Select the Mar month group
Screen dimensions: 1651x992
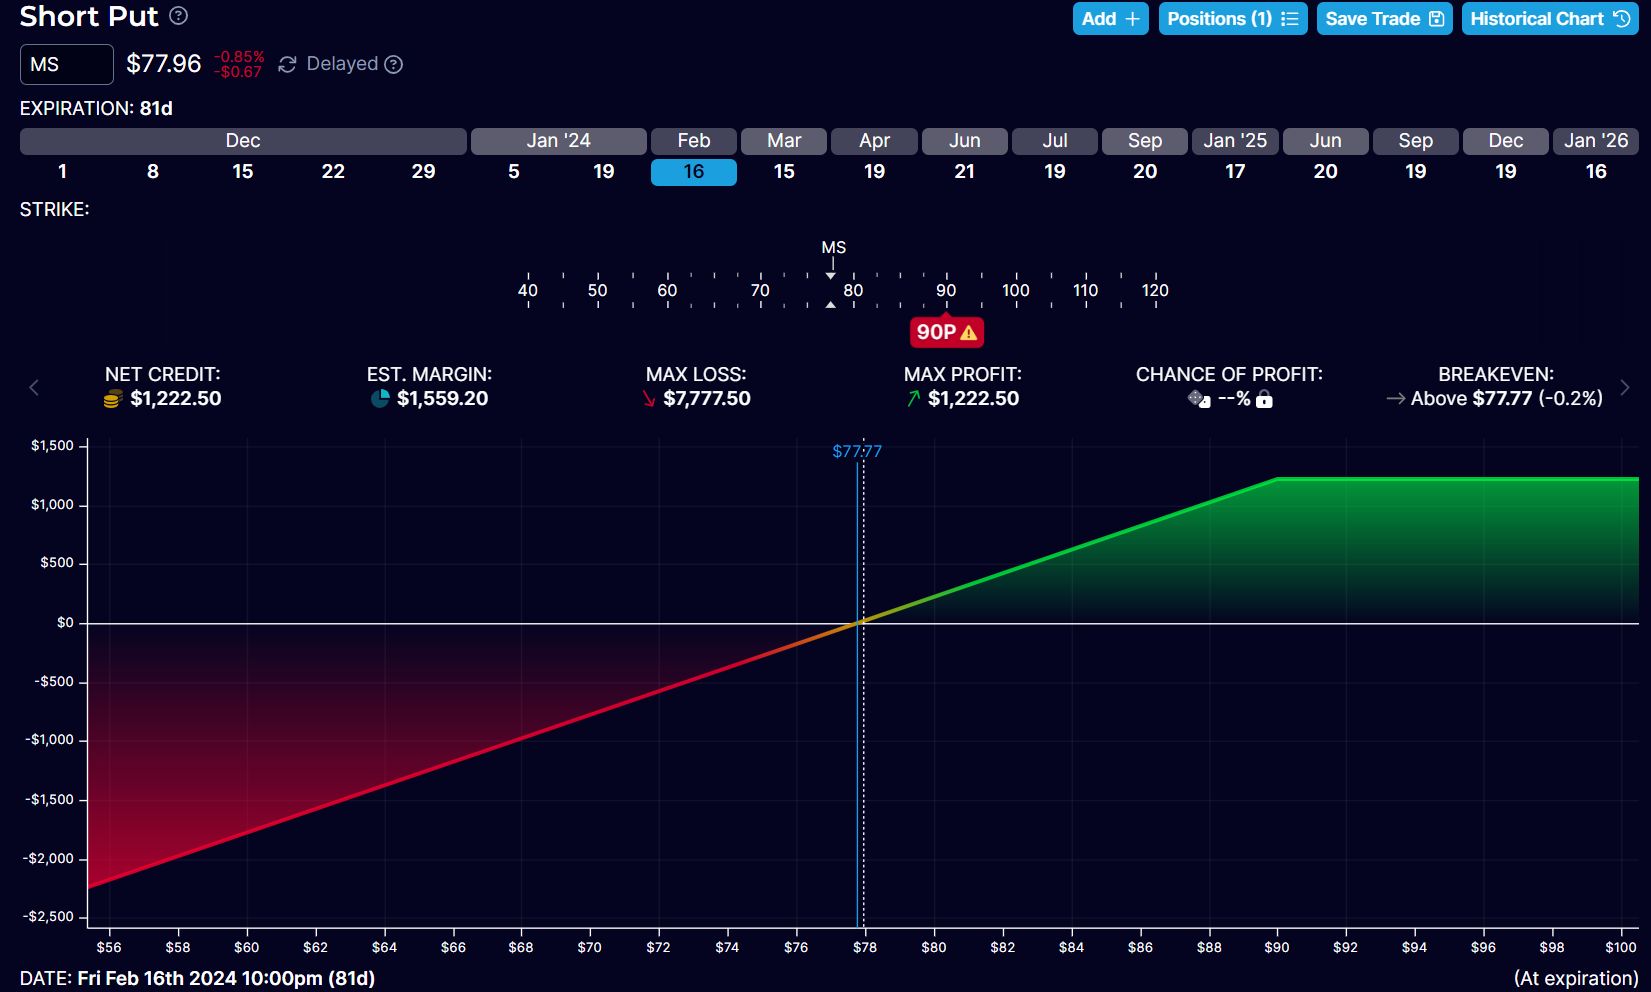pos(784,141)
